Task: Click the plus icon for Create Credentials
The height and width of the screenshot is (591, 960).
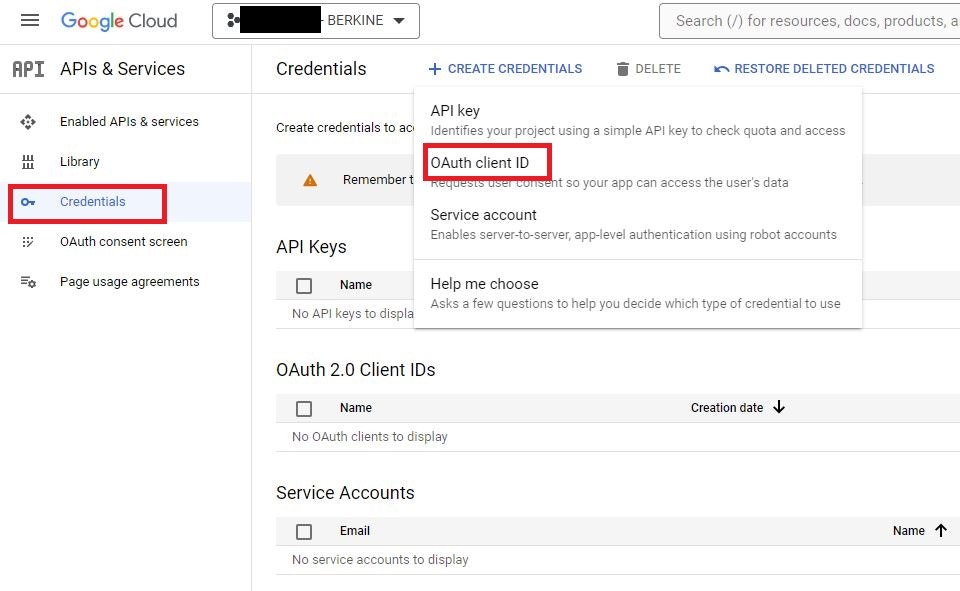Action: [x=435, y=69]
